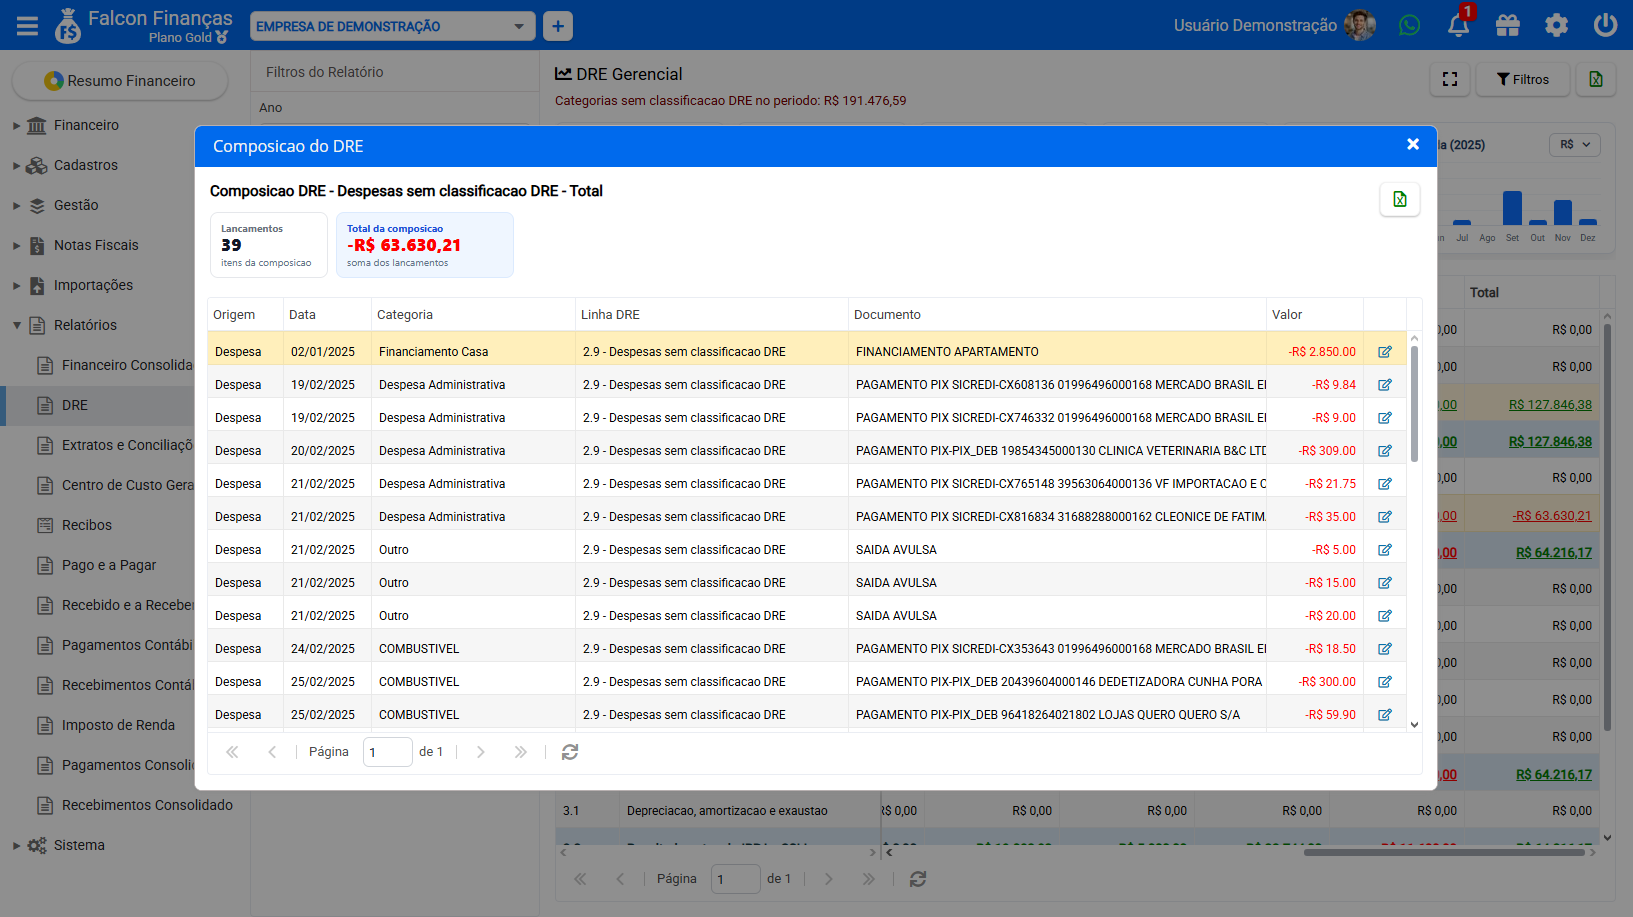The image size is (1633, 917).
Task: Toggle fullscreen for DRE Gerencial report
Action: pos(1450,79)
